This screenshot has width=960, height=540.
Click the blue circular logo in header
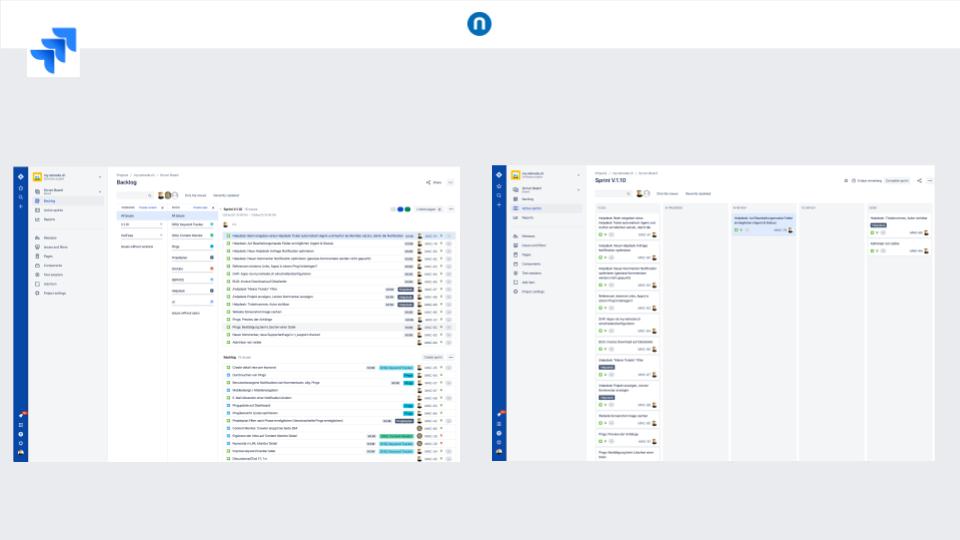click(479, 24)
